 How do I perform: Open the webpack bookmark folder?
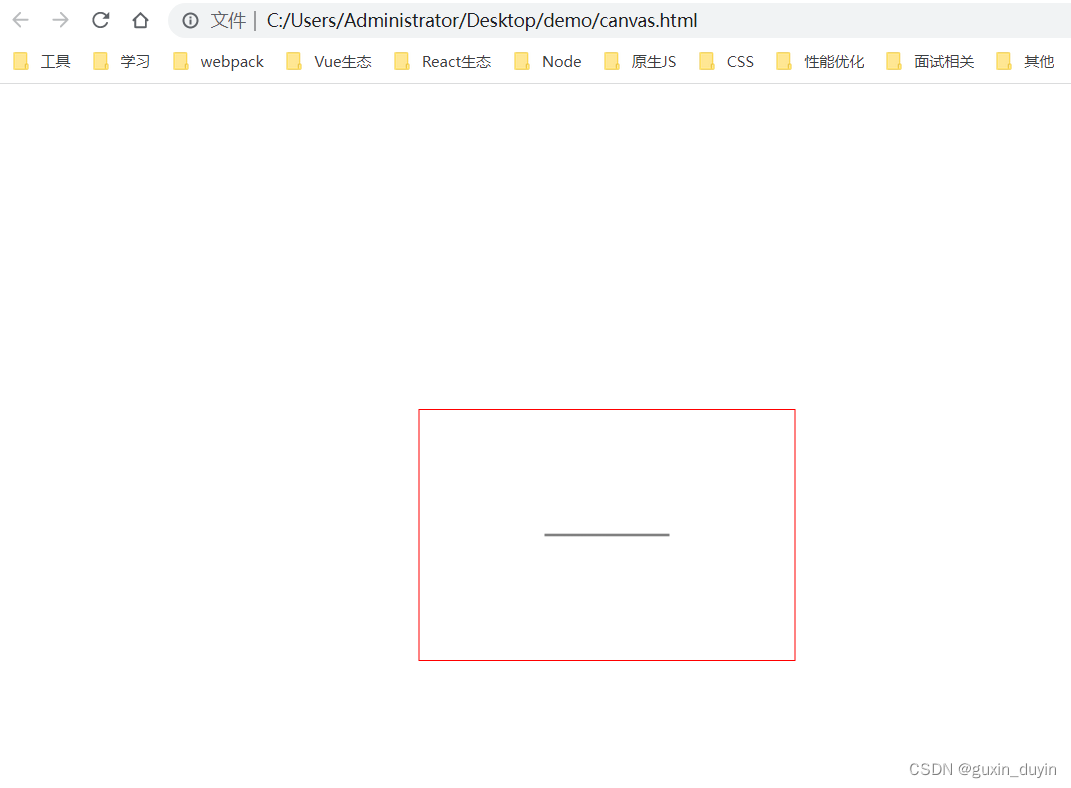pyautogui.click(x=219, y=61)
